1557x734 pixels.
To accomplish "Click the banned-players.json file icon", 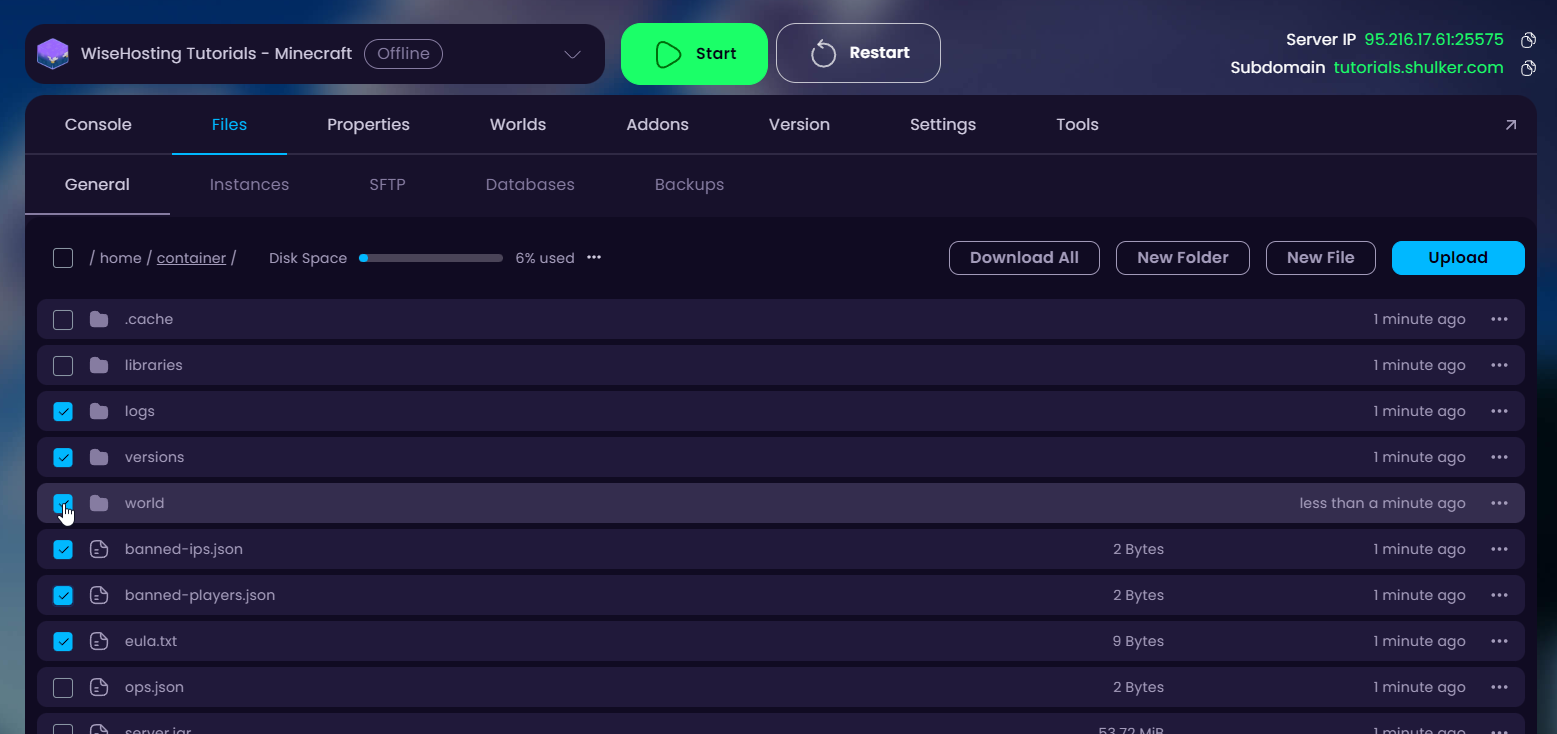I will pyautogui.click(x=99, y=595).
